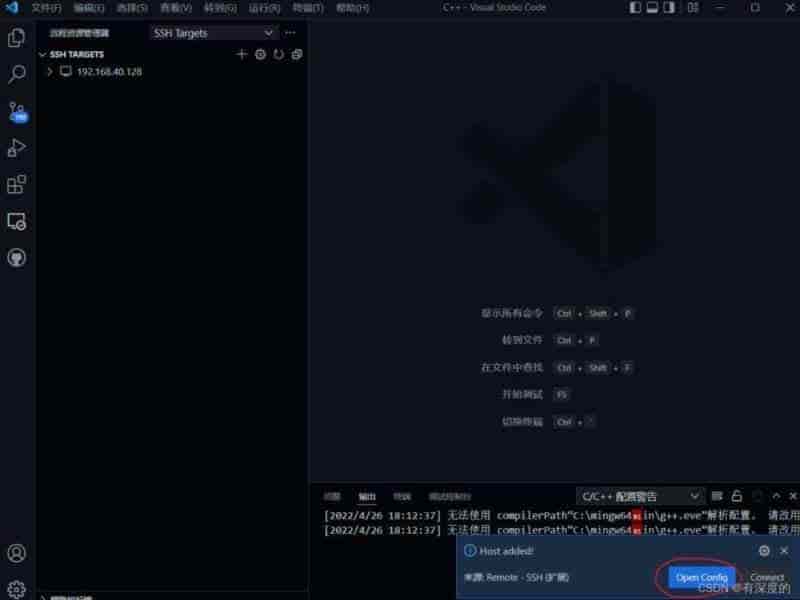Click the Open Config button
800x600 pixels.
coord(701,577)
